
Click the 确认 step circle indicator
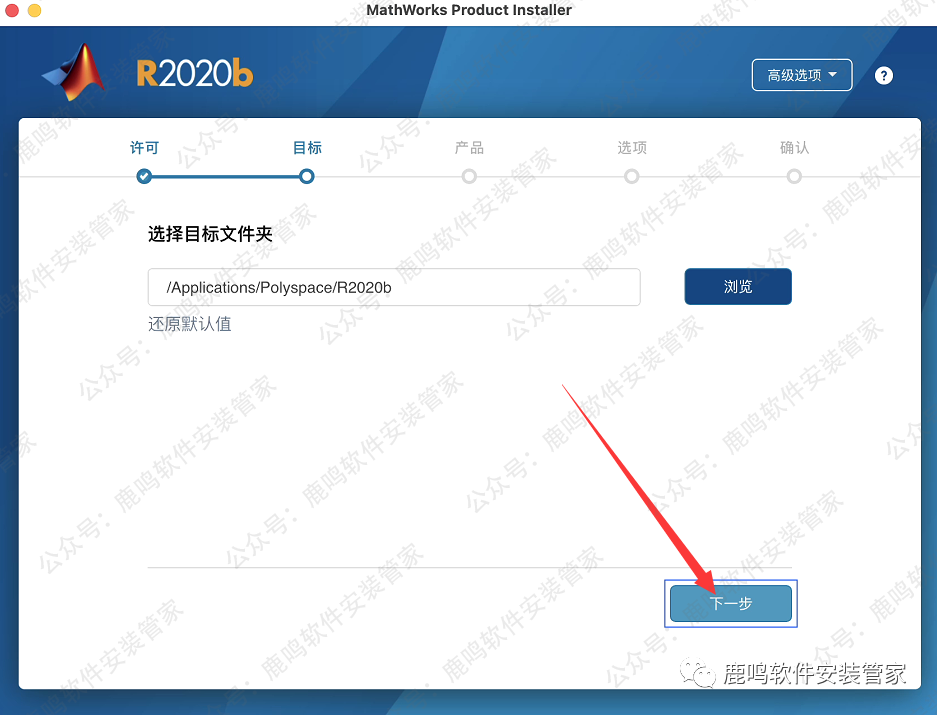tap(794, 176)
